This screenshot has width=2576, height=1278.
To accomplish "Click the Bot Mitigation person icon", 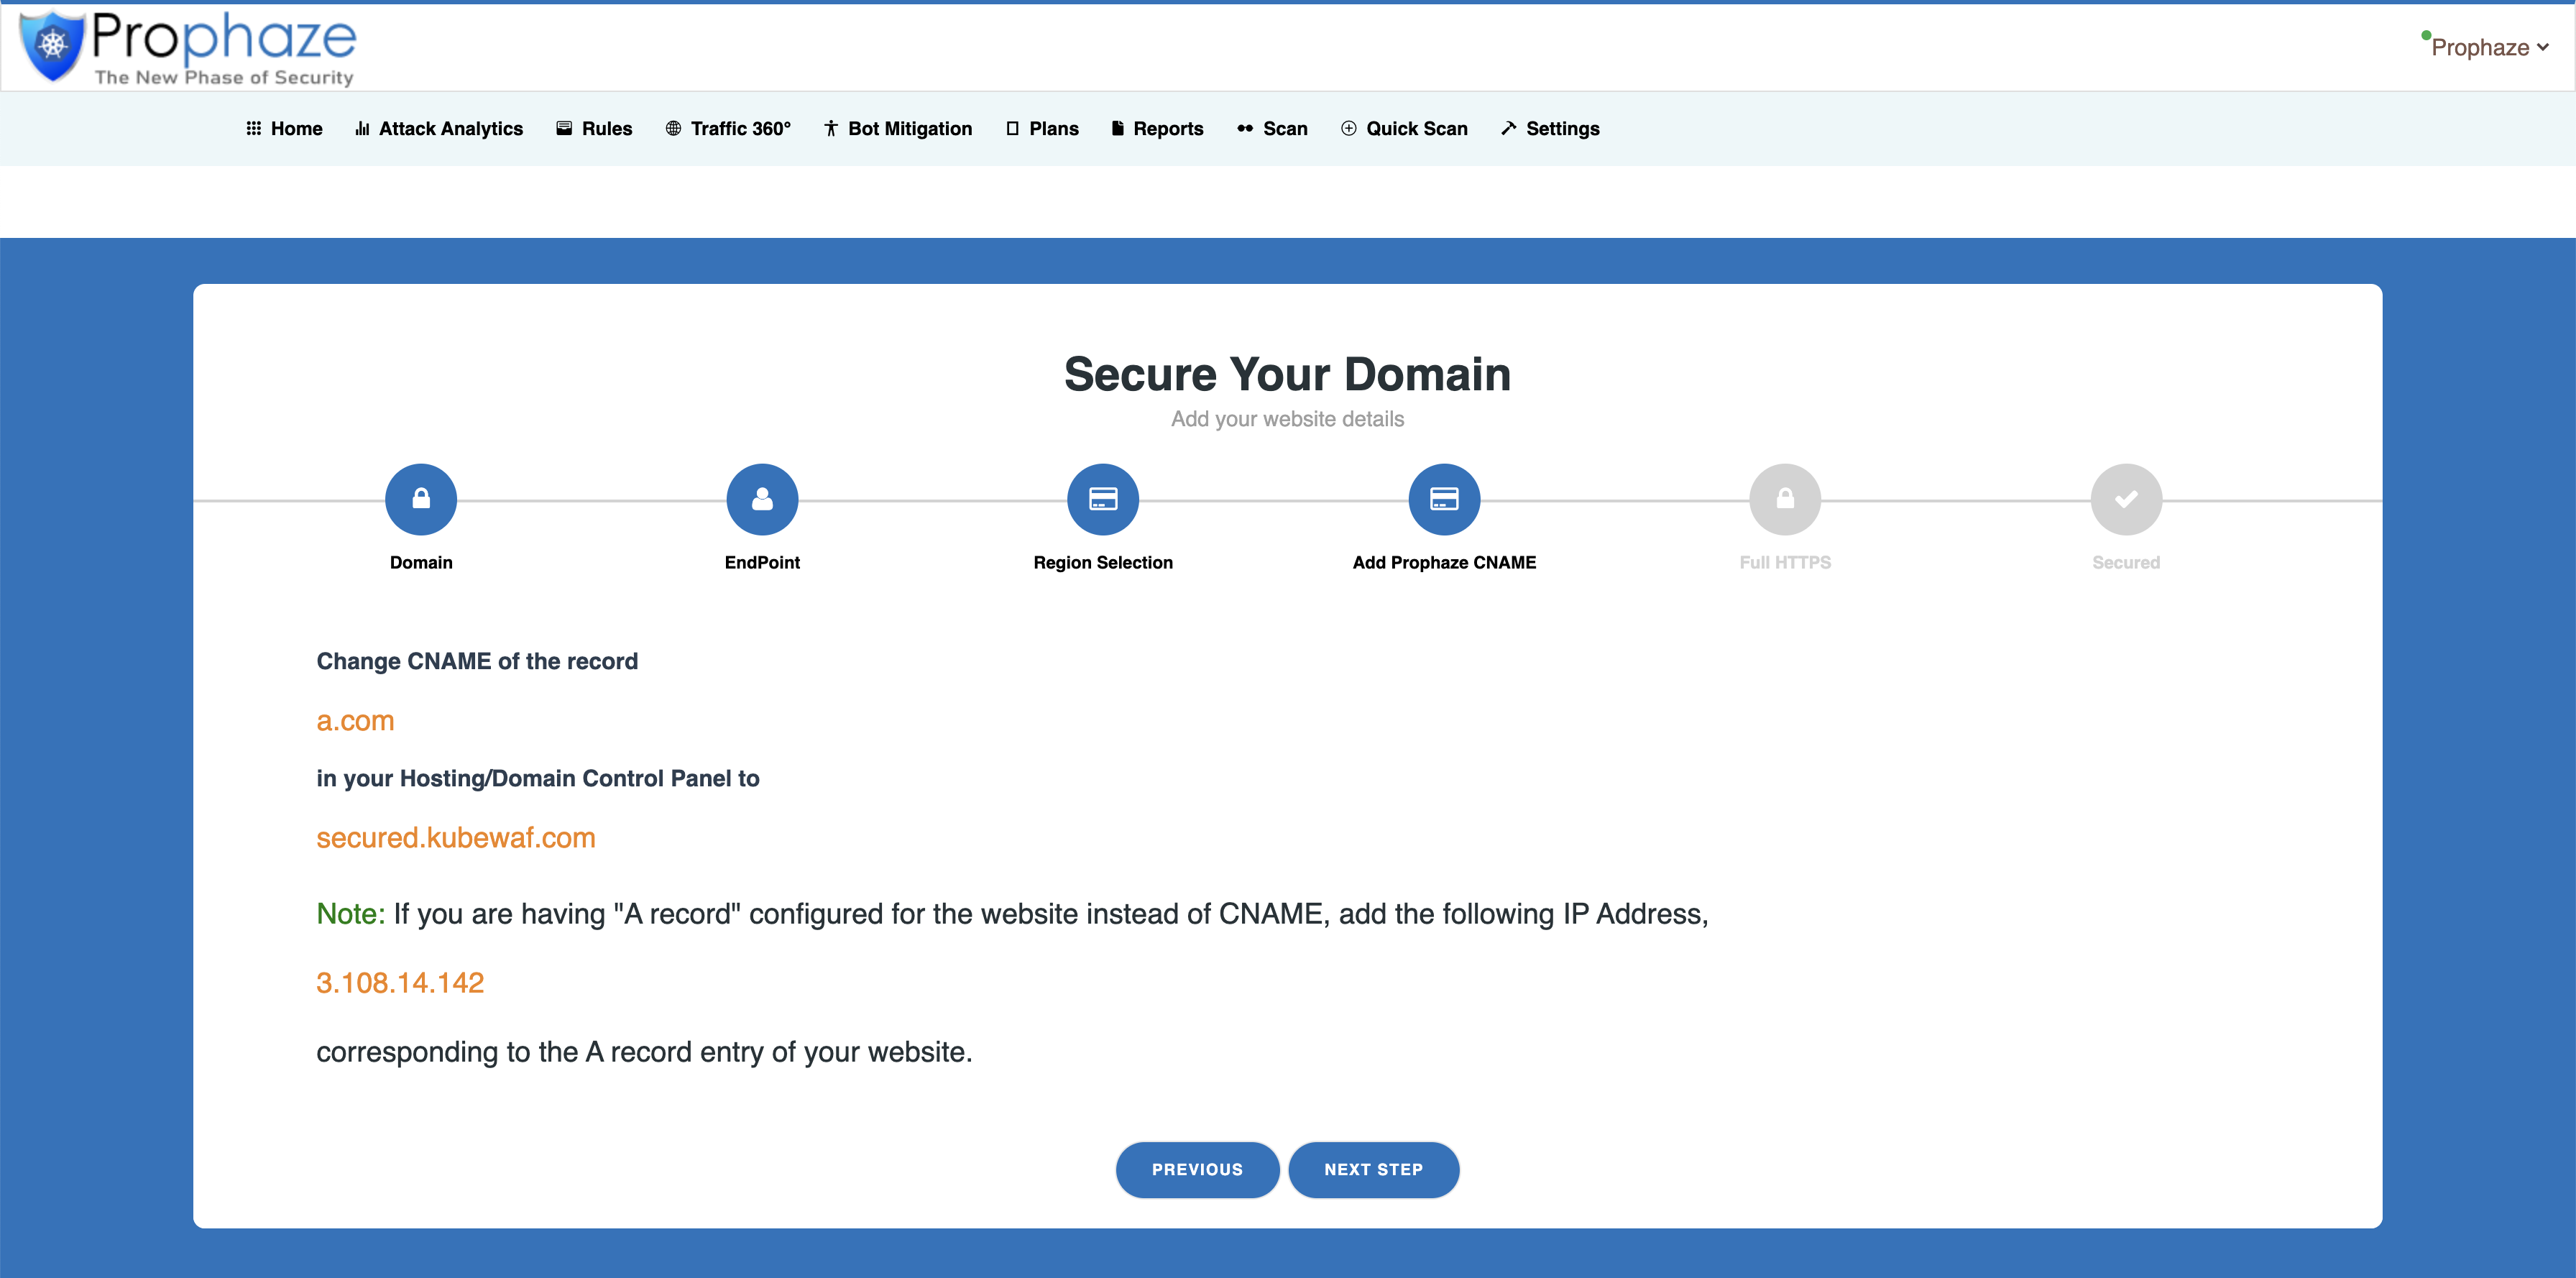I will tap(830, 128).
